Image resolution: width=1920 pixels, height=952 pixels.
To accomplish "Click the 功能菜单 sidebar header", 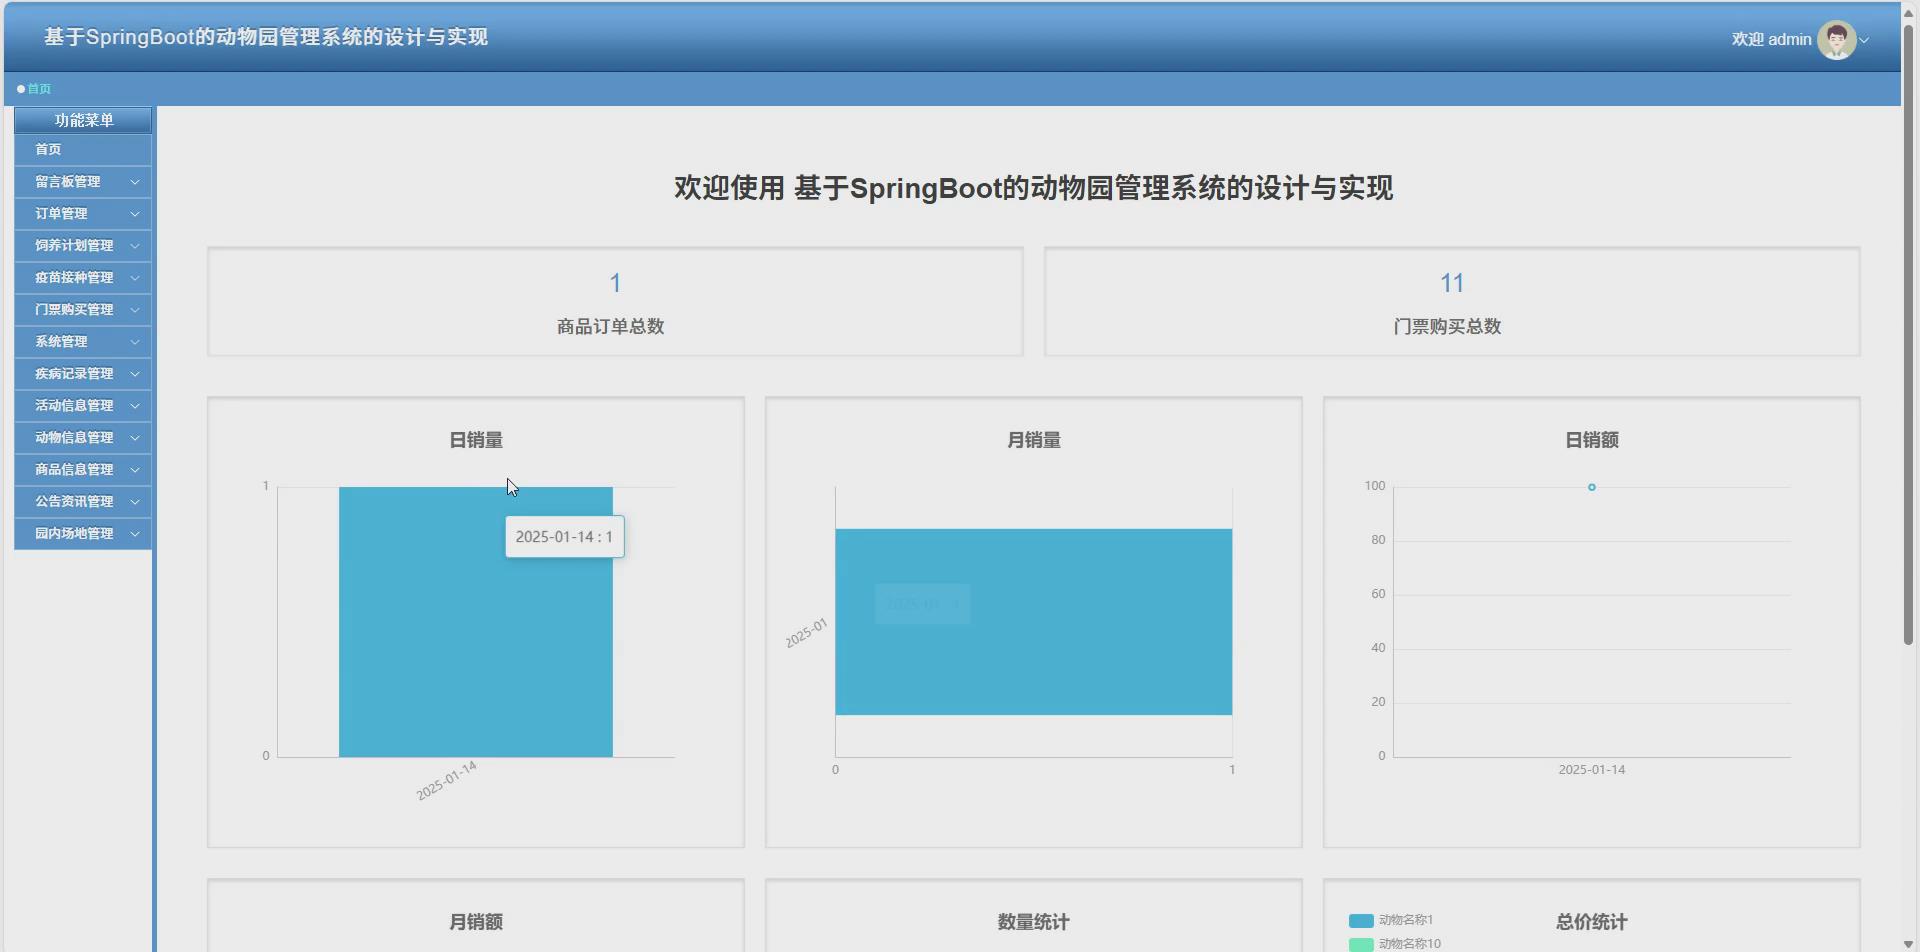I will tap(83, 120).
